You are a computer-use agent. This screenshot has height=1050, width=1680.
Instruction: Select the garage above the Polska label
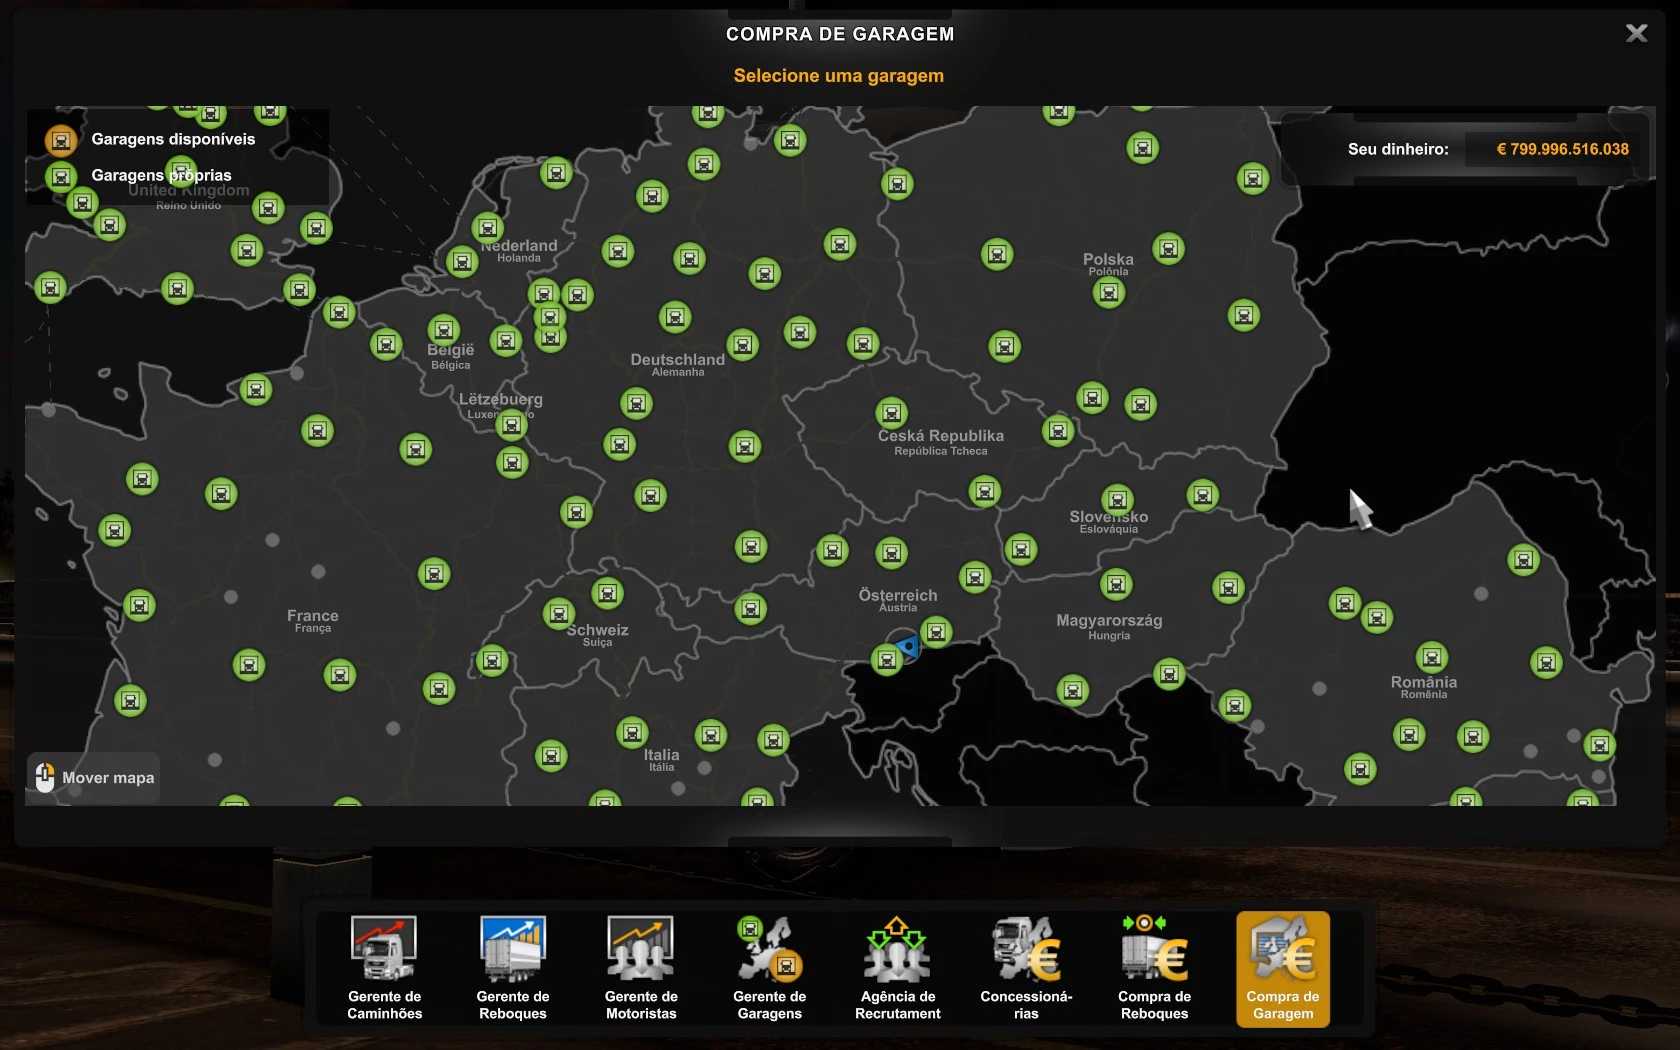pyautogui.click(x=1168, y=248)
